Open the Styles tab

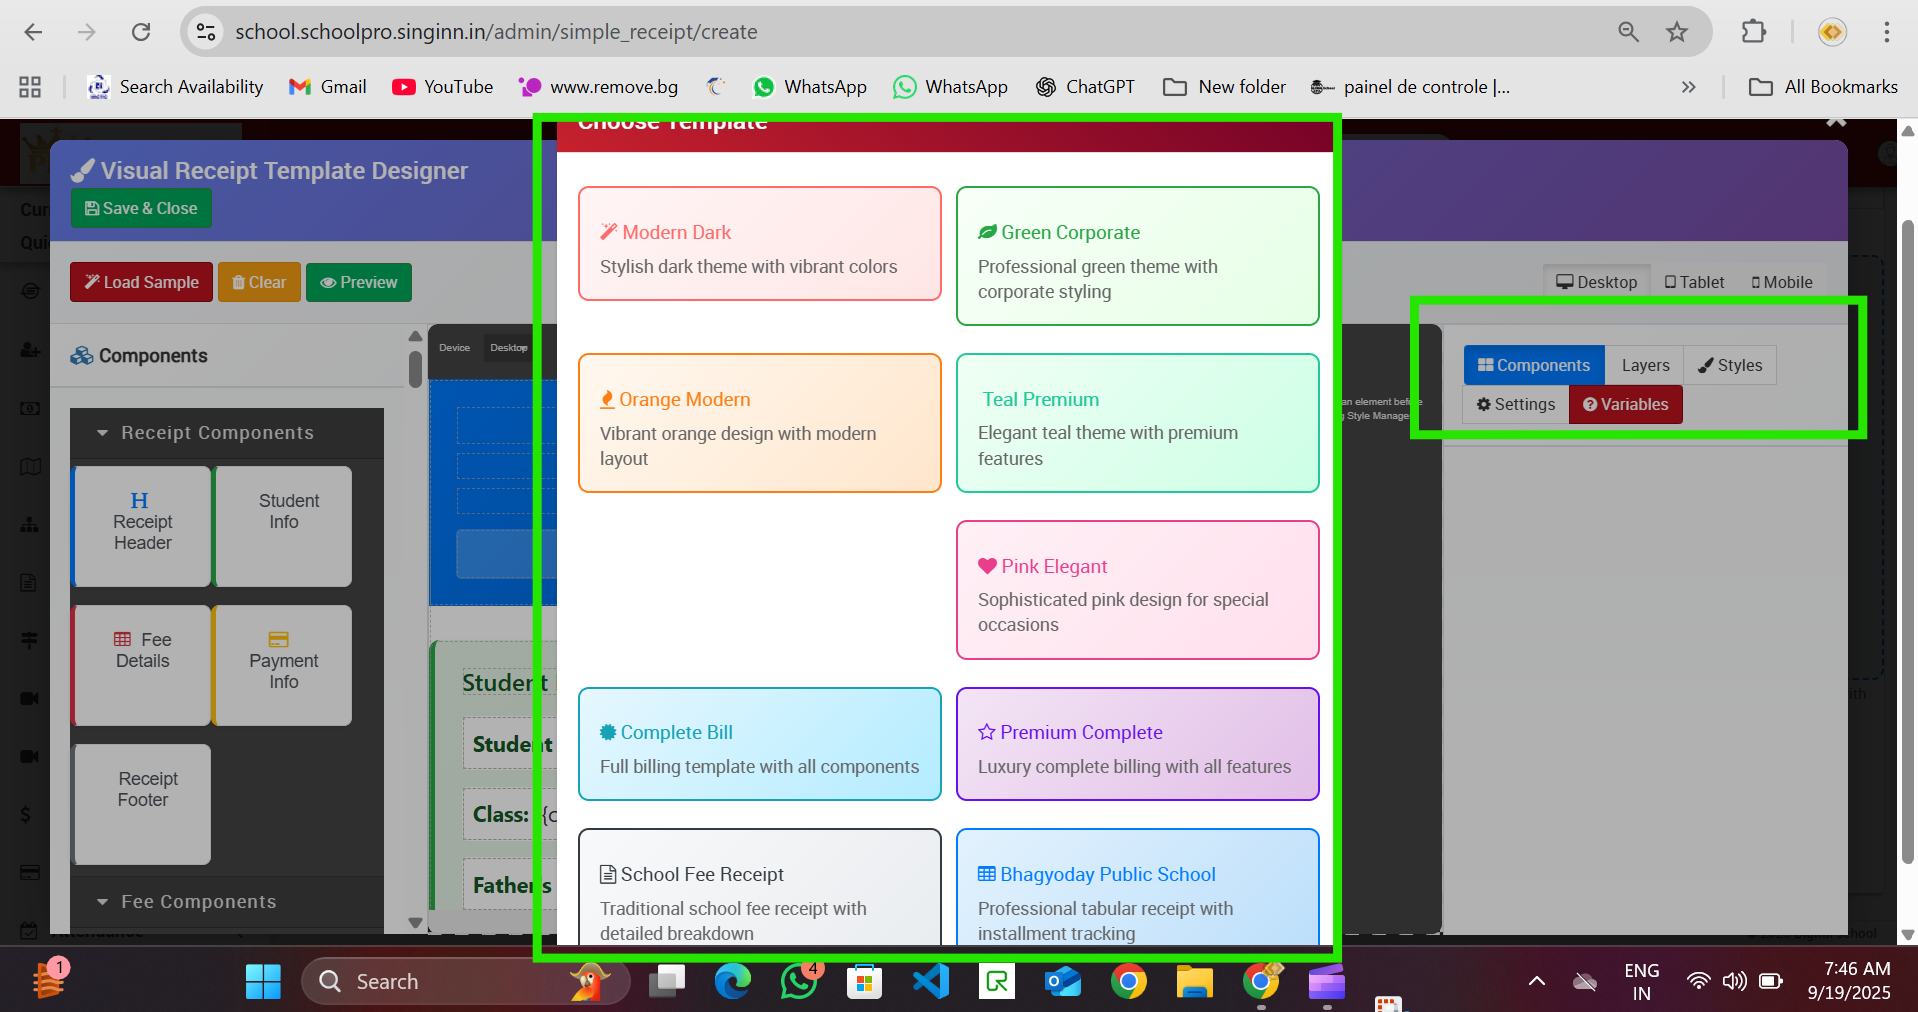[x=1730, y=365]
